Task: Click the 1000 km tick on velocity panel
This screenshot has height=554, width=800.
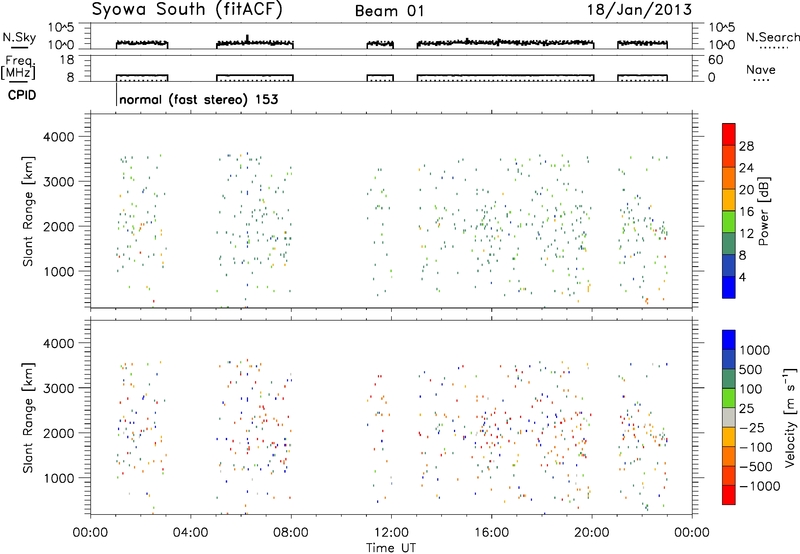Action: pos(58,478)
